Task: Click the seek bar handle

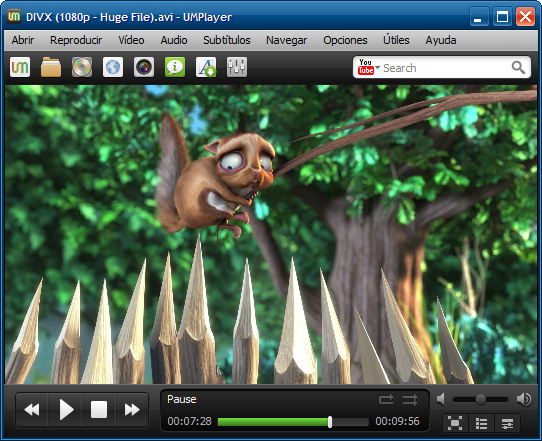Action: (330, 422)
